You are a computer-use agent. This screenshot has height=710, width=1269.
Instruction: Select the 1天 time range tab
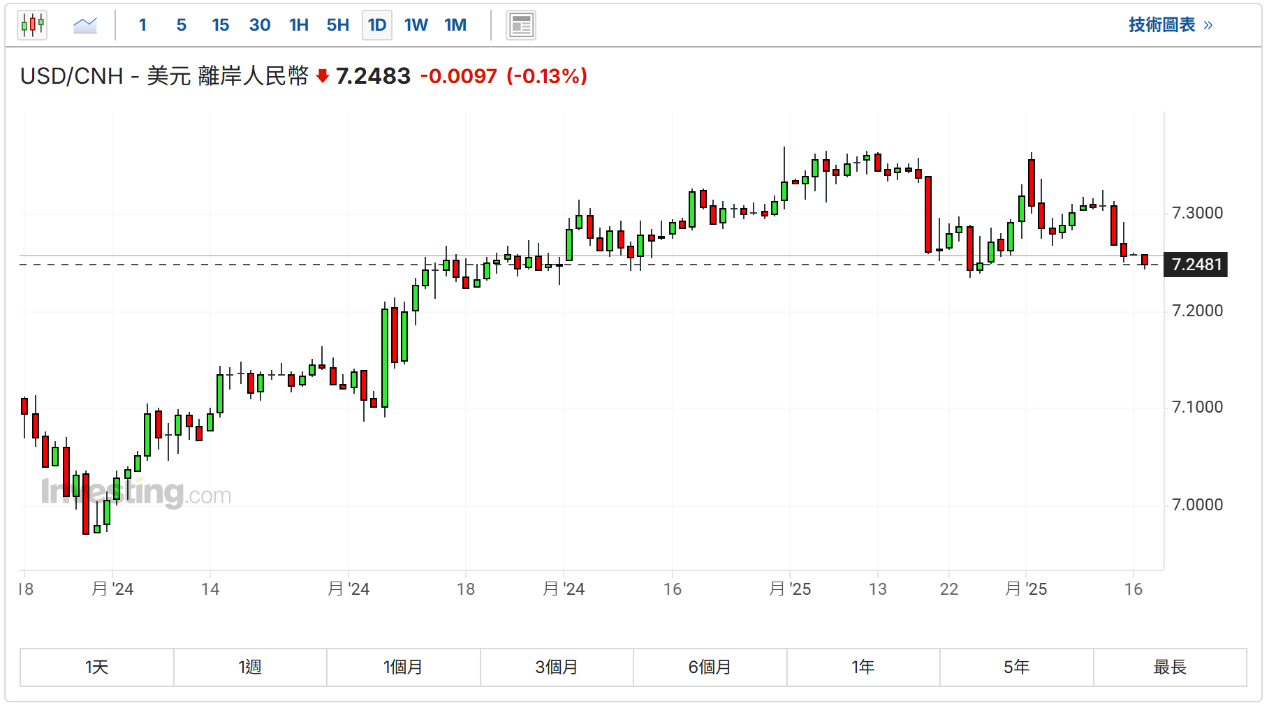point(97,667)
